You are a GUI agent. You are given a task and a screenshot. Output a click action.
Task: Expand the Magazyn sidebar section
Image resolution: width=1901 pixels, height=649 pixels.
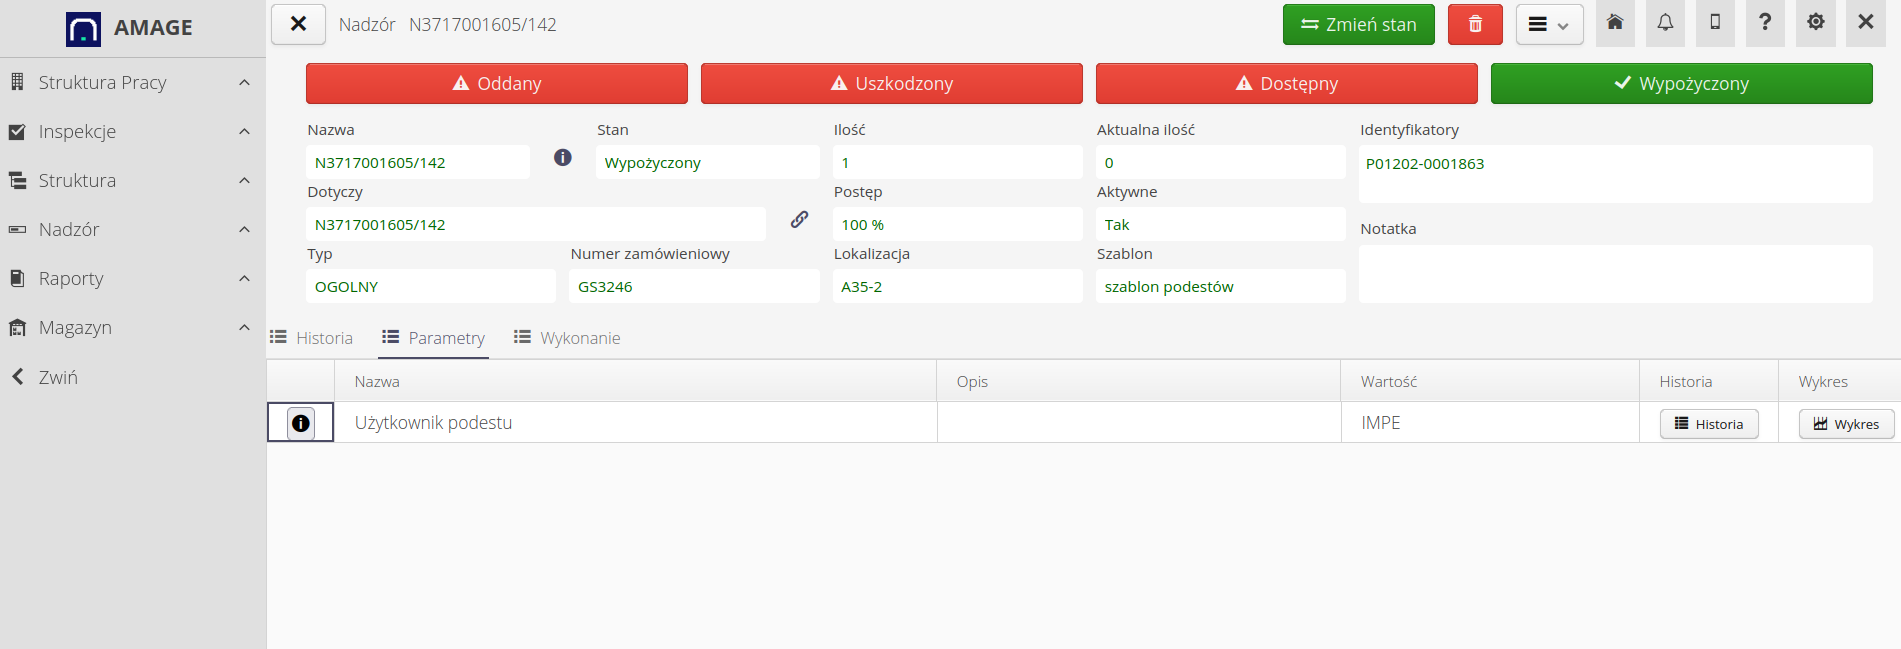132,327
